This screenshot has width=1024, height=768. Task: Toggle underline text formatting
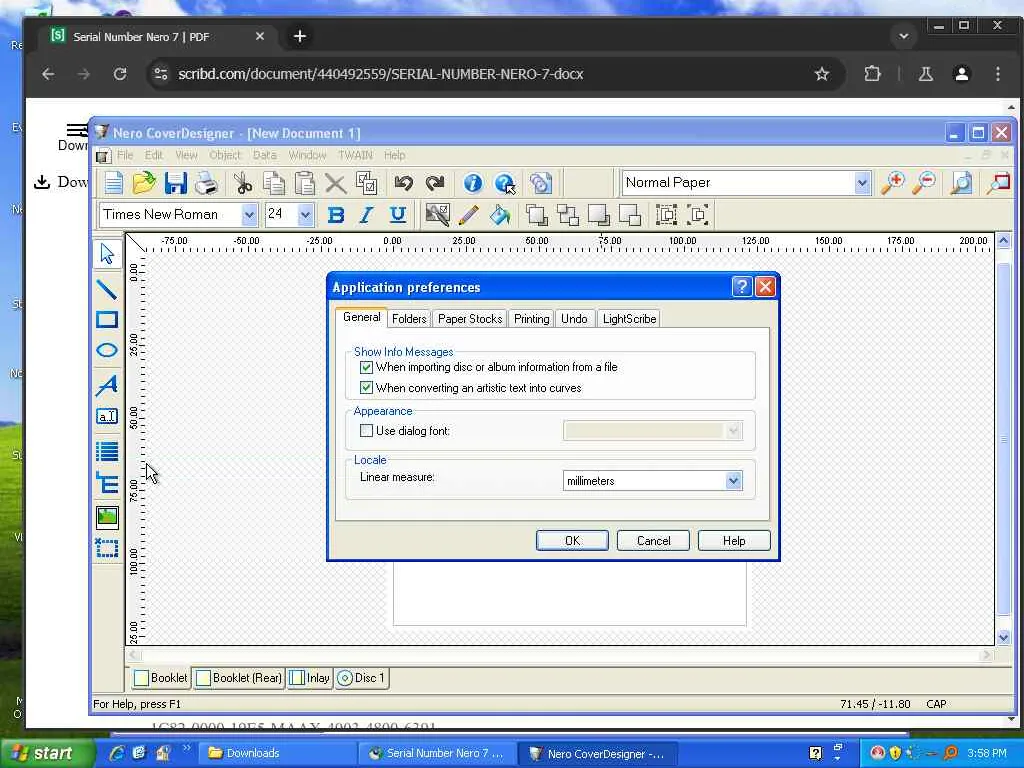point(397,215)
